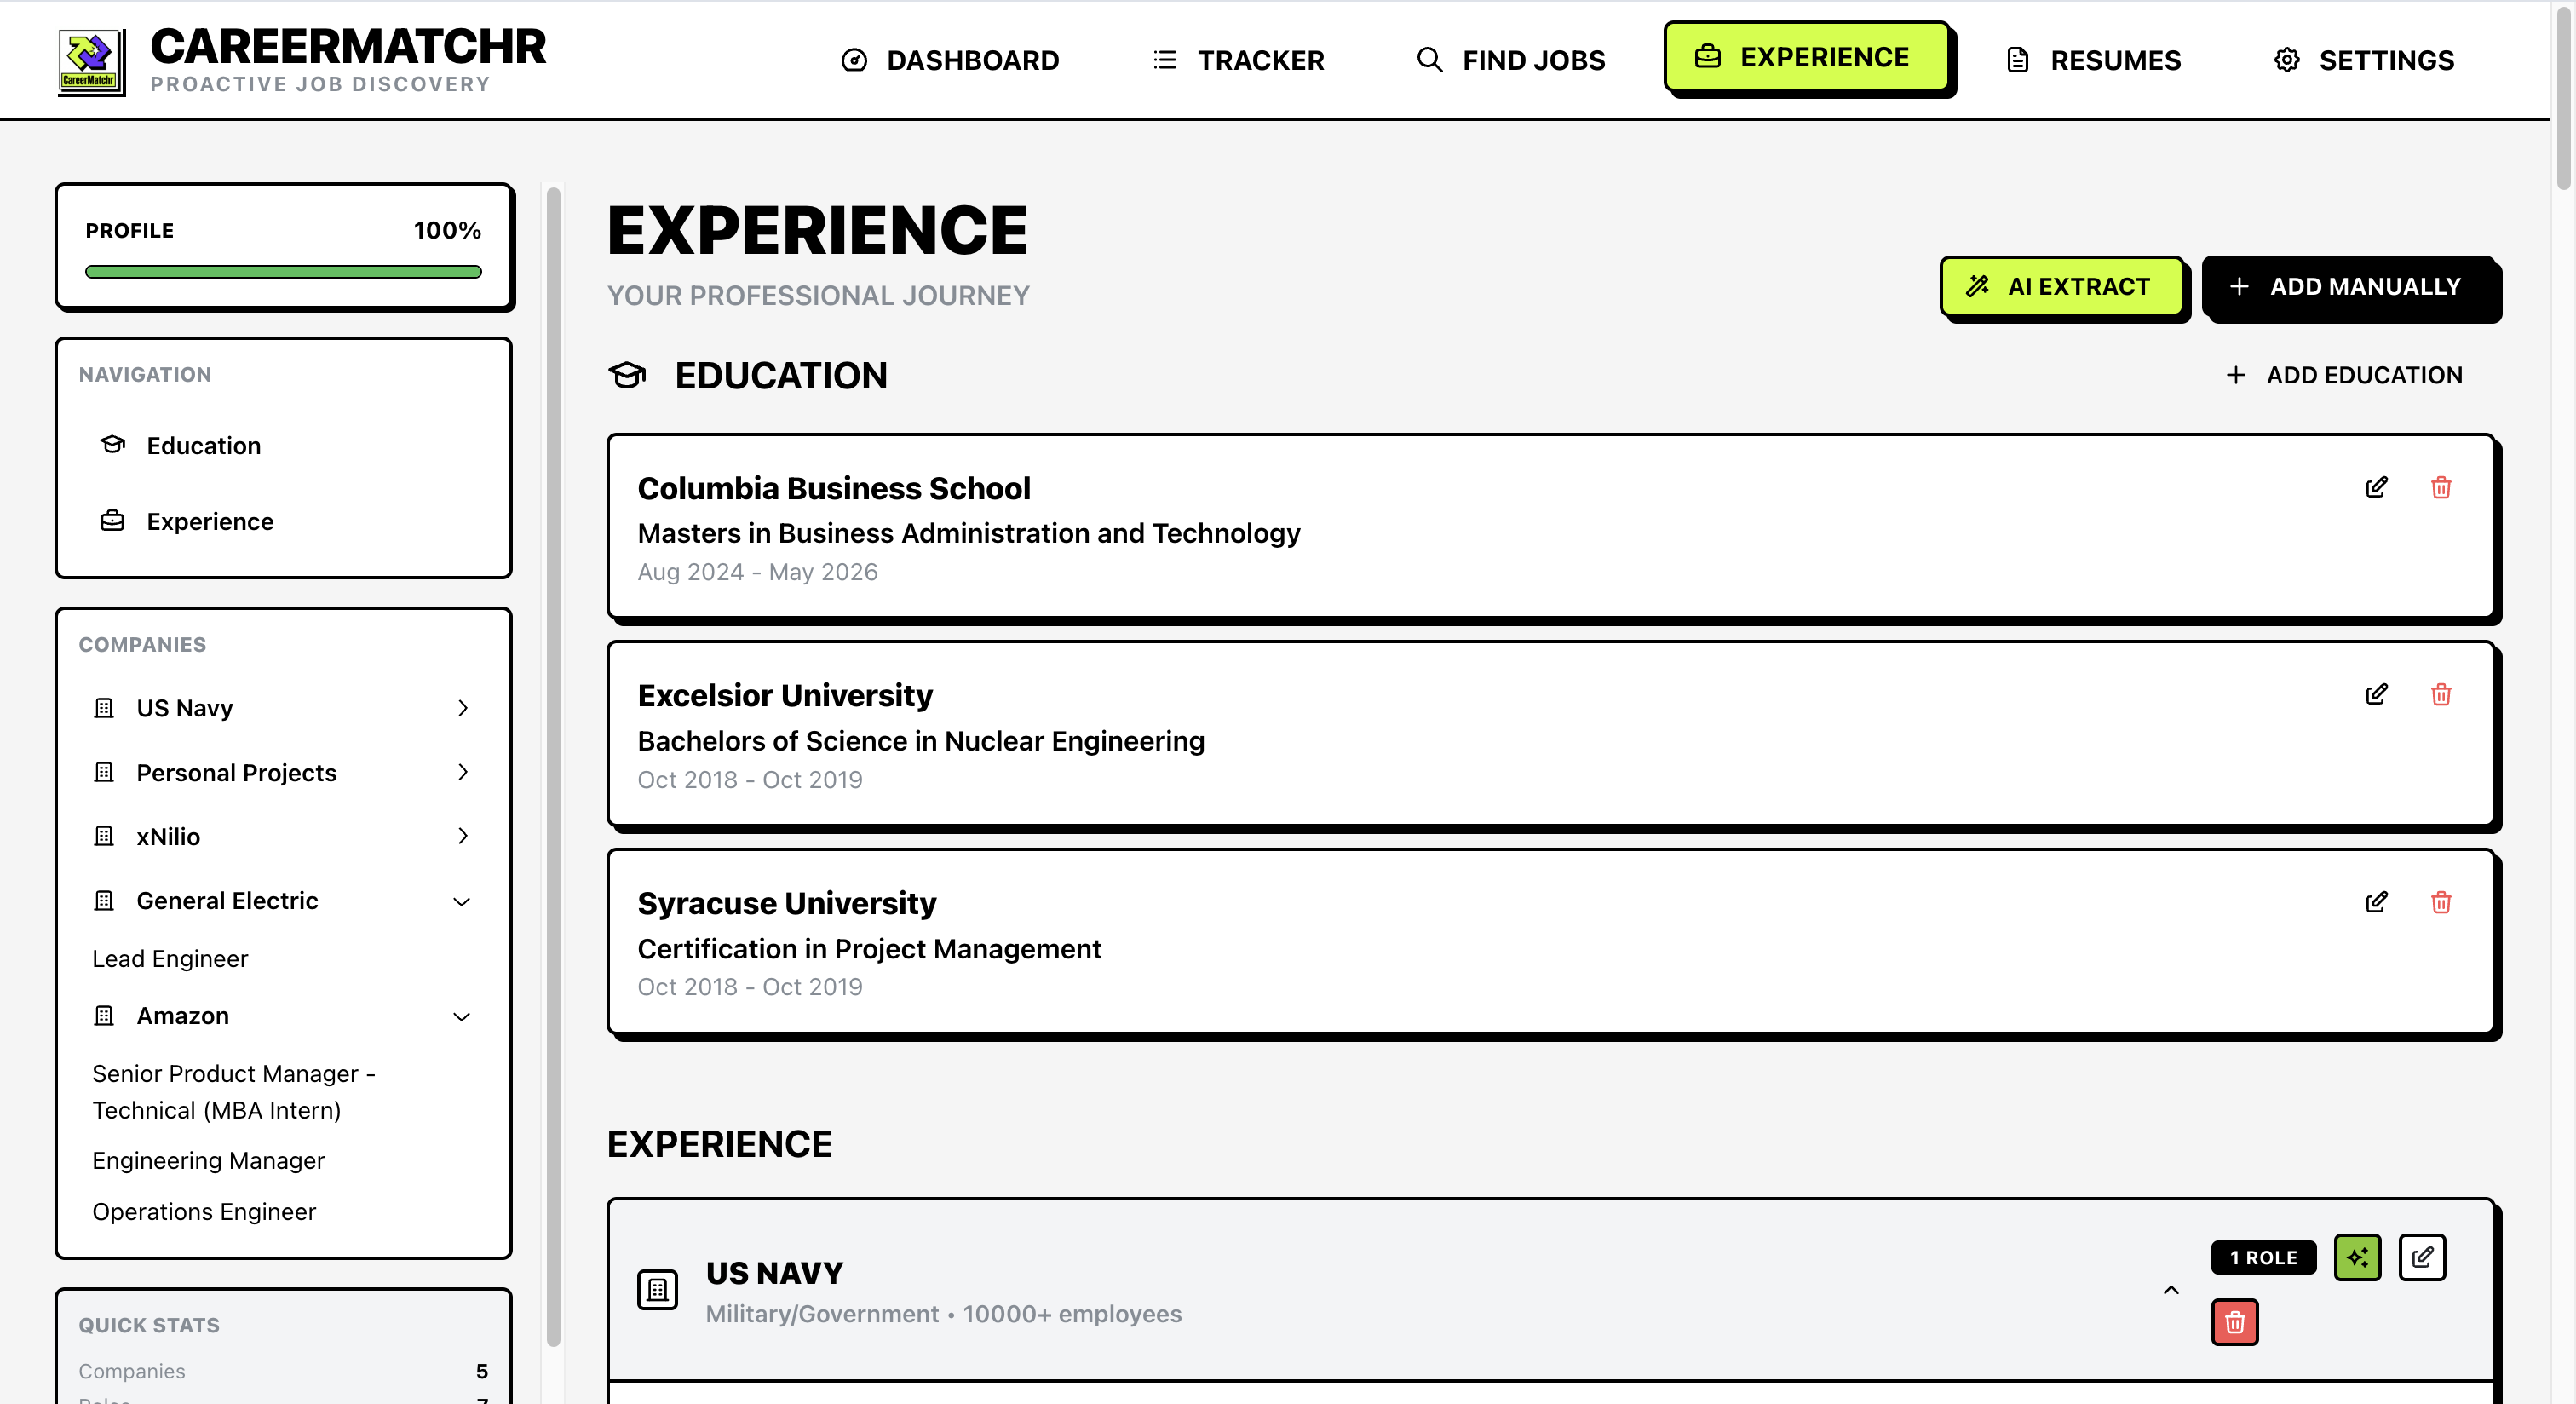Collapse General Electric in companies list
The height and width of the screenshot is (1404, 2576).
(462, 901)
